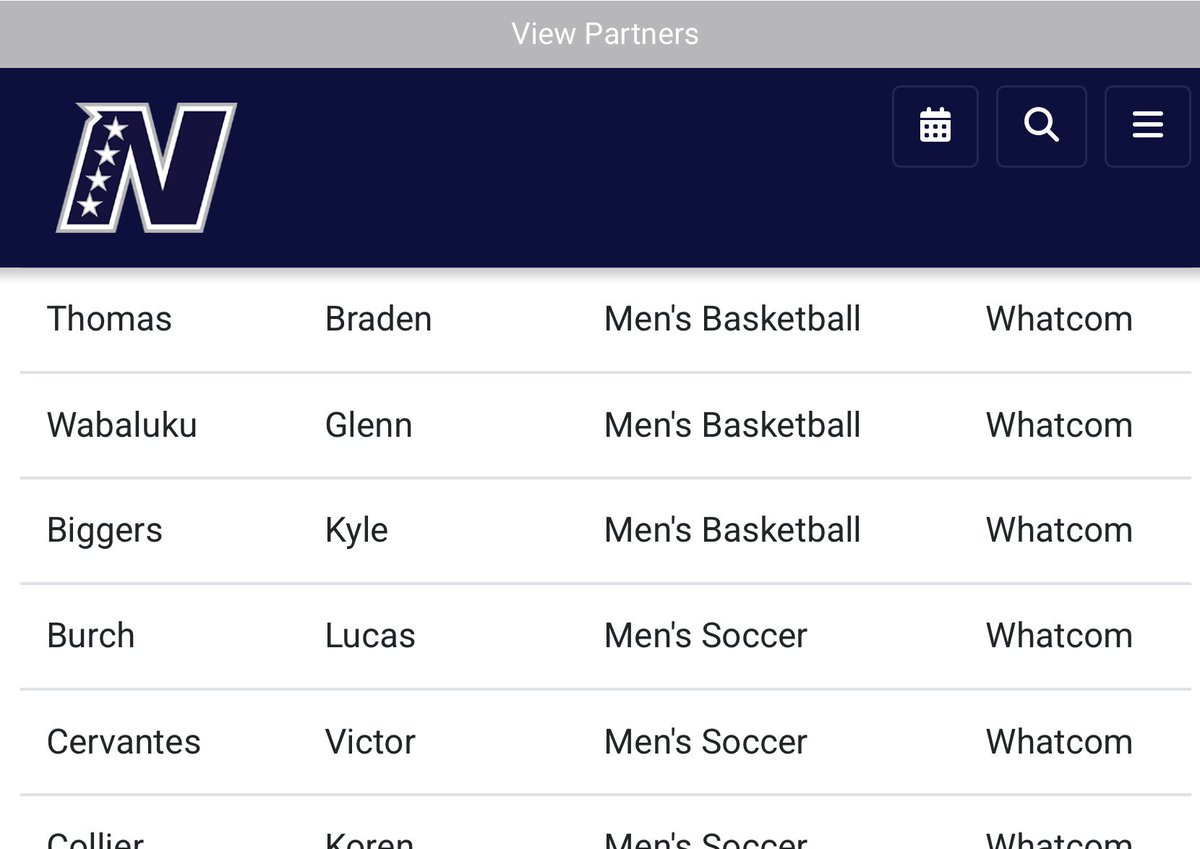This screenshot has width=1200, height=849.
Task: Select the Thomas last name cell
Action: click(x=109, y=319)
